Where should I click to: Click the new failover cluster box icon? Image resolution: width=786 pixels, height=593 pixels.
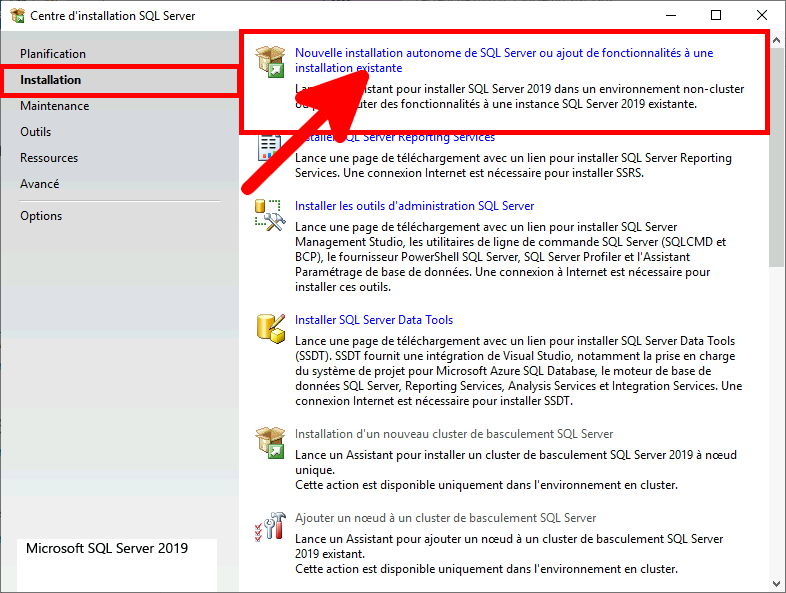[x=270, y=443]
